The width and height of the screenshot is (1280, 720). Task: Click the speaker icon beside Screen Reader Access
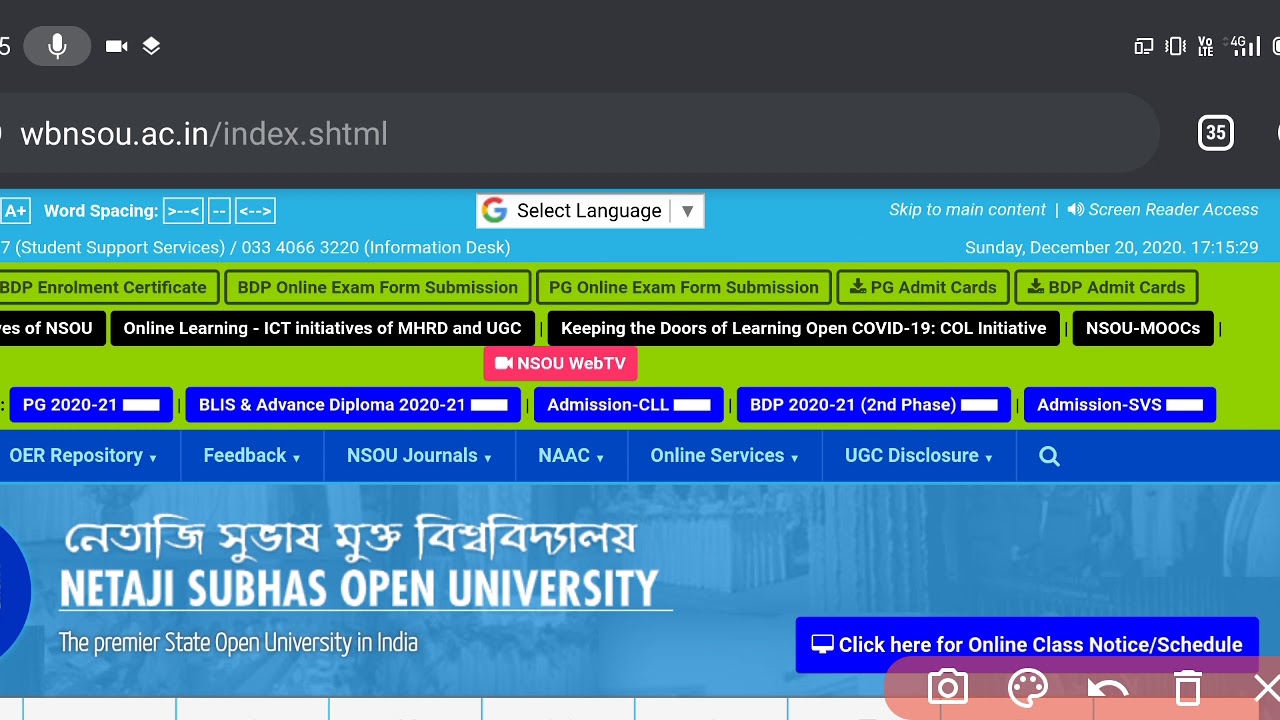tap(1075, 210)
